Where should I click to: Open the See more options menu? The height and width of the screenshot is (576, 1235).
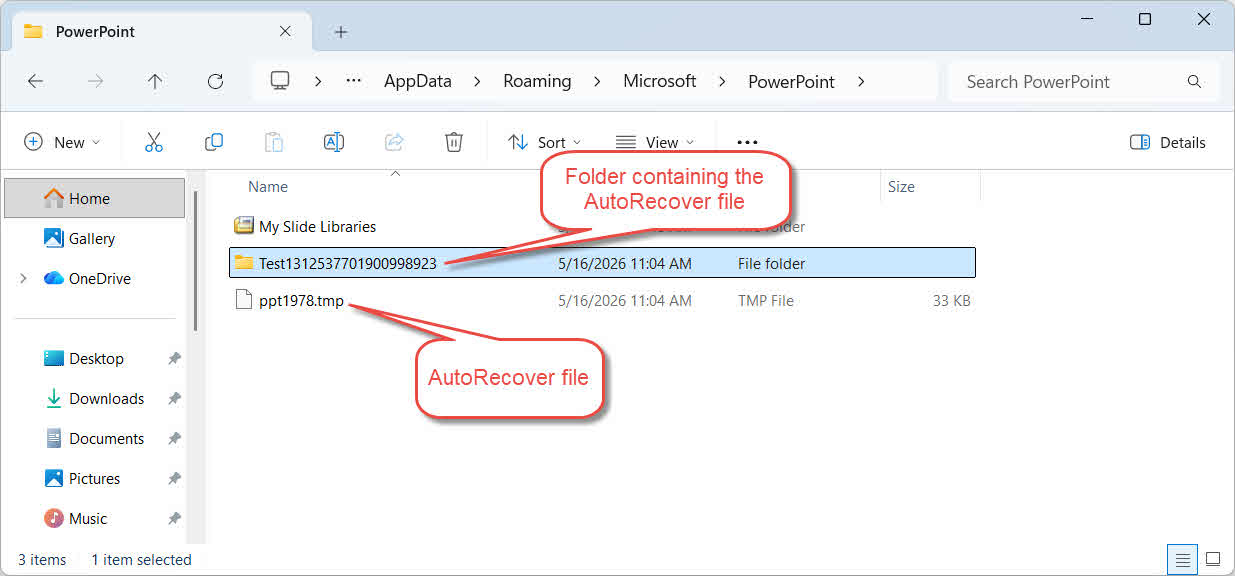point(747,142)
